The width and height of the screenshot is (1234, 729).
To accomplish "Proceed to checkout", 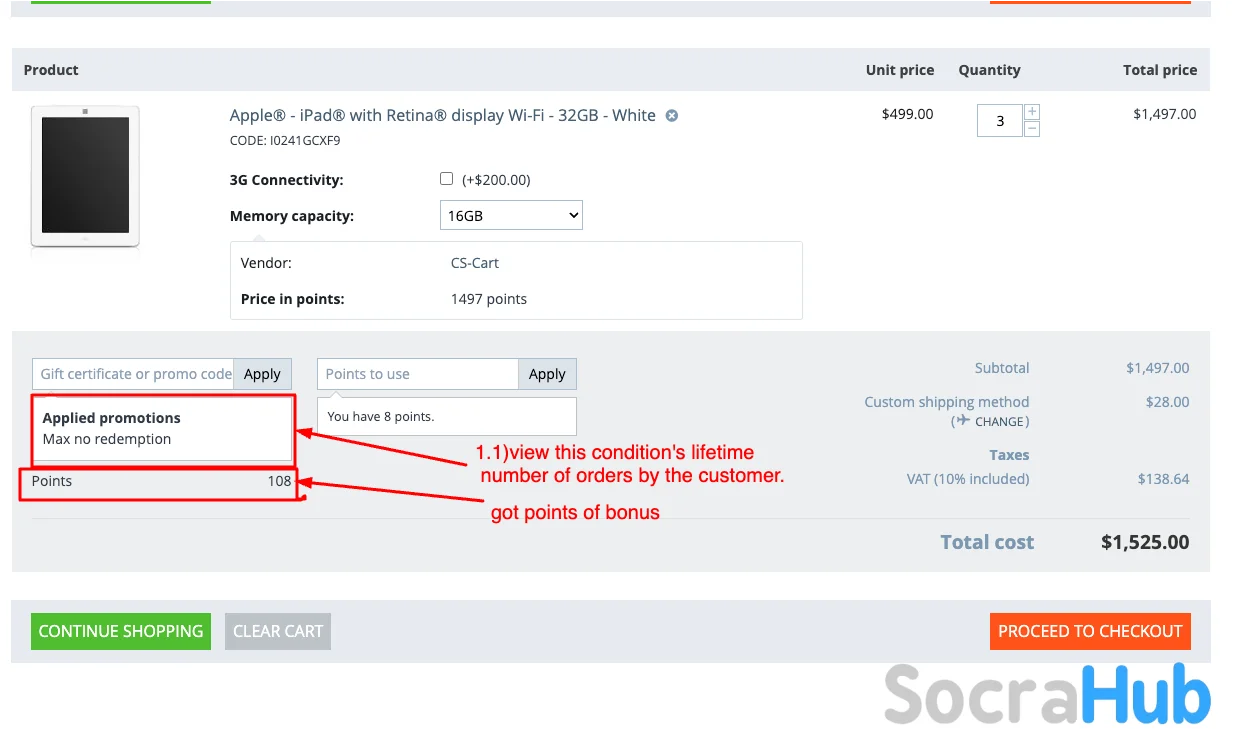I will click(1090, 631).
